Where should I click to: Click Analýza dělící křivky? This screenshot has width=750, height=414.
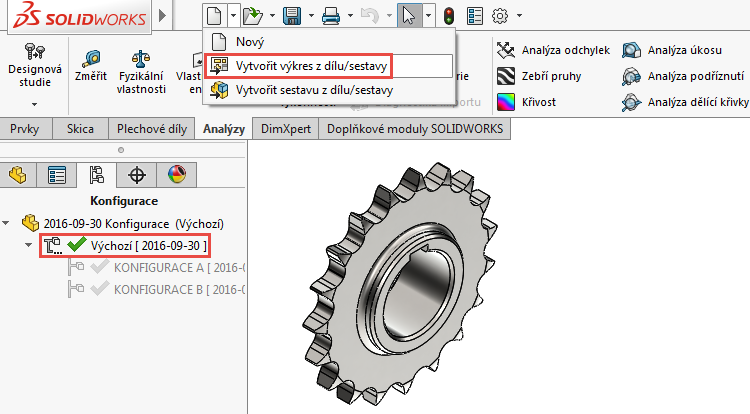click(x=685, y=102)
